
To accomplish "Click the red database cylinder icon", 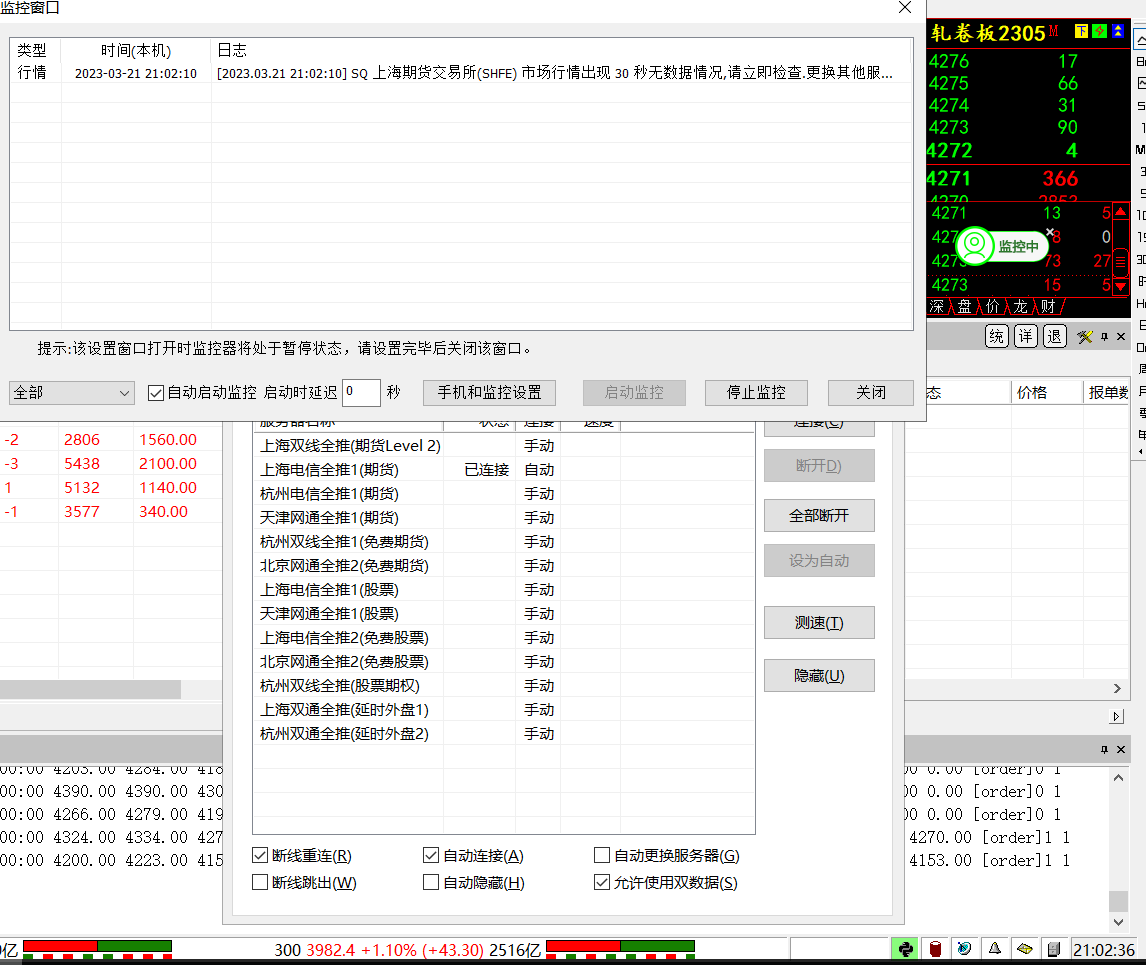I will pos(936,949).
